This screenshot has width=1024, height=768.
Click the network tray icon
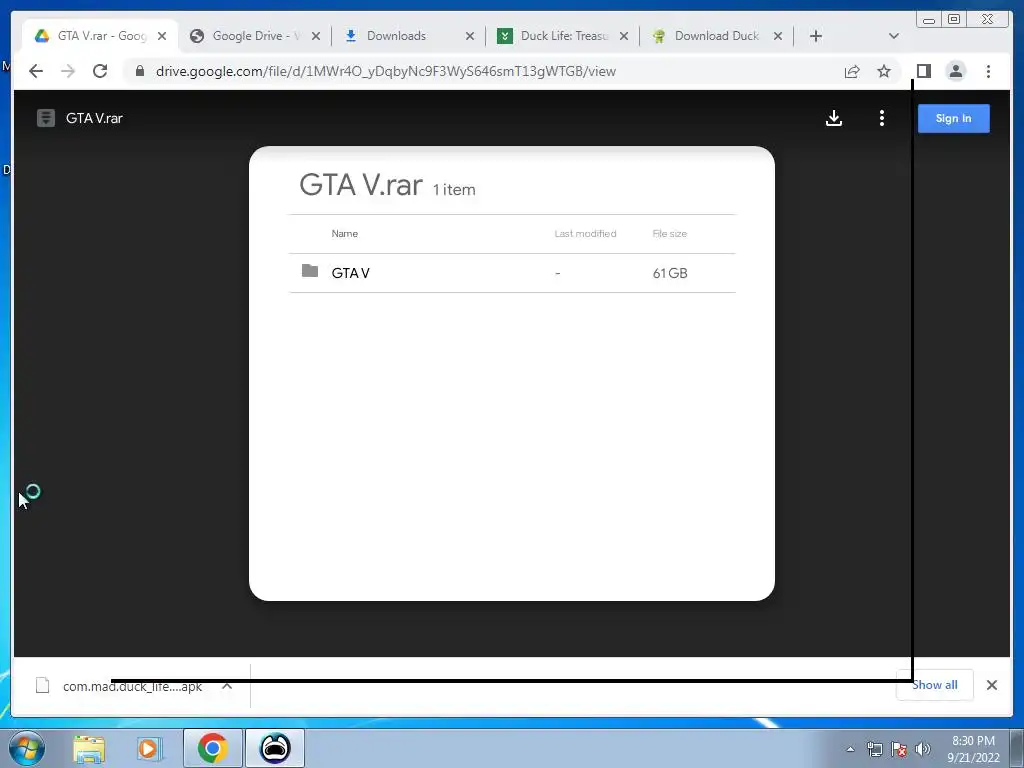pos(874,750)
